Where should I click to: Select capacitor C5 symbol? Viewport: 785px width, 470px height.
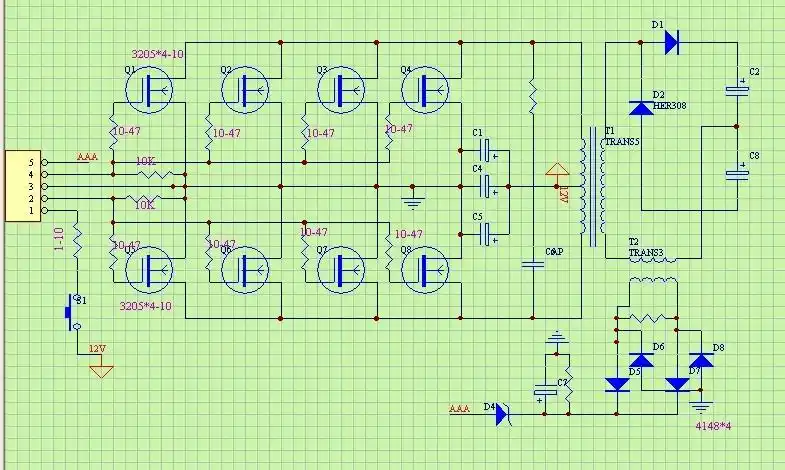click(488, 234)
